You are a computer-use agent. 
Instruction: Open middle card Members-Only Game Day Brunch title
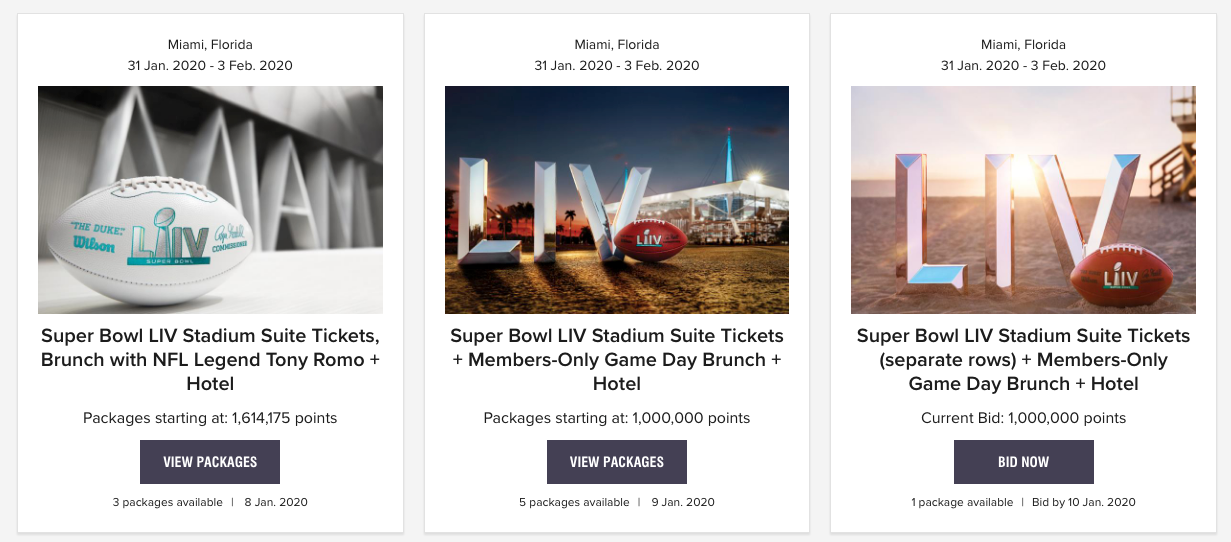[x=616, y=359]
